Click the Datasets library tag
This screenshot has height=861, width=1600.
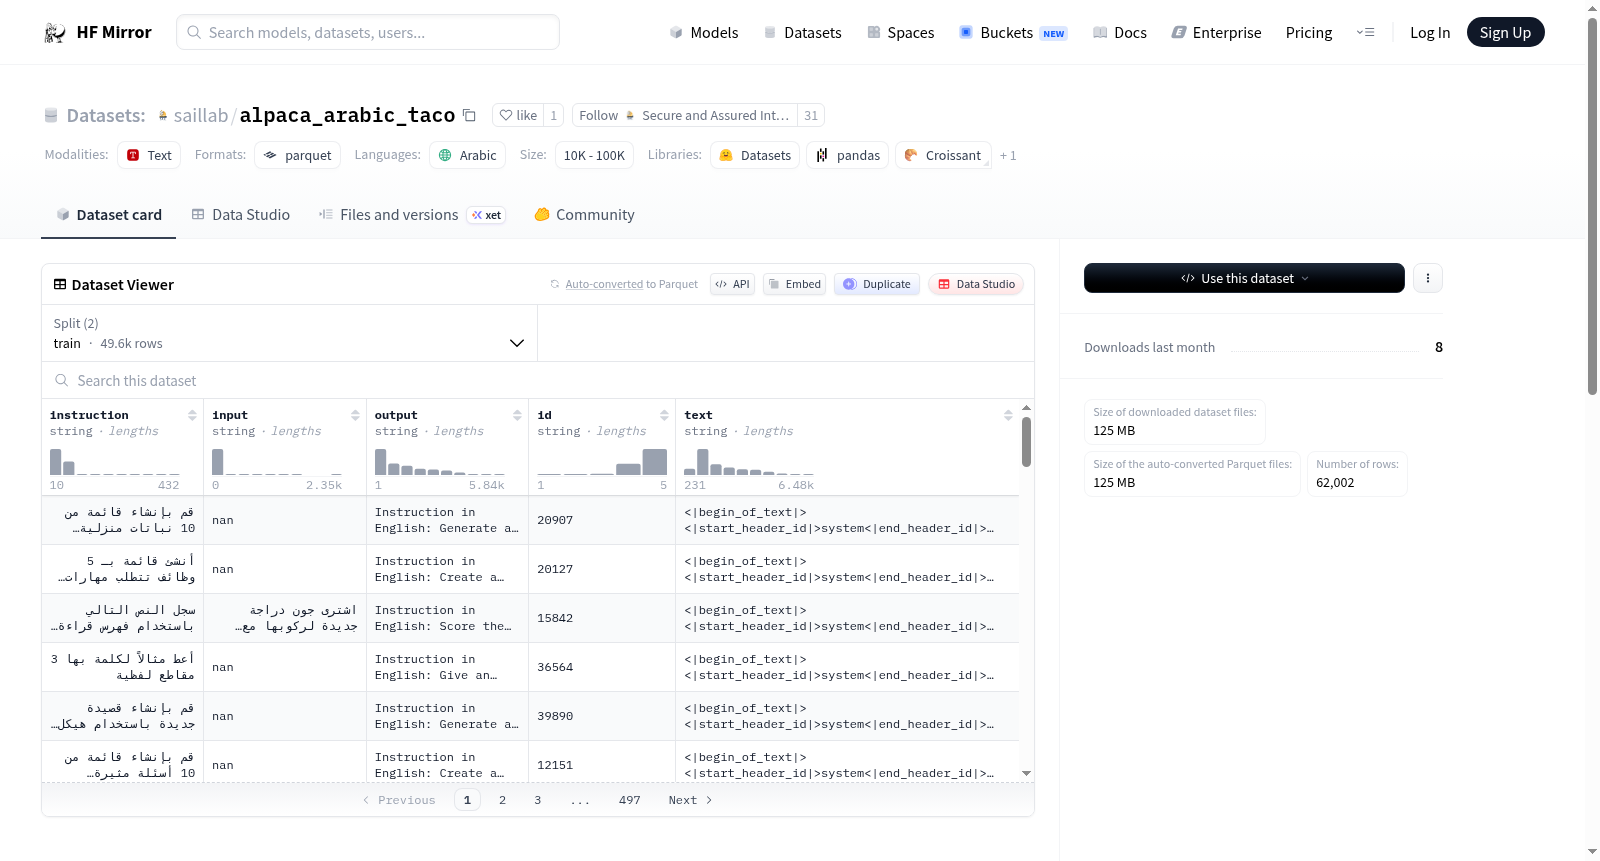[x=755, y=155]
